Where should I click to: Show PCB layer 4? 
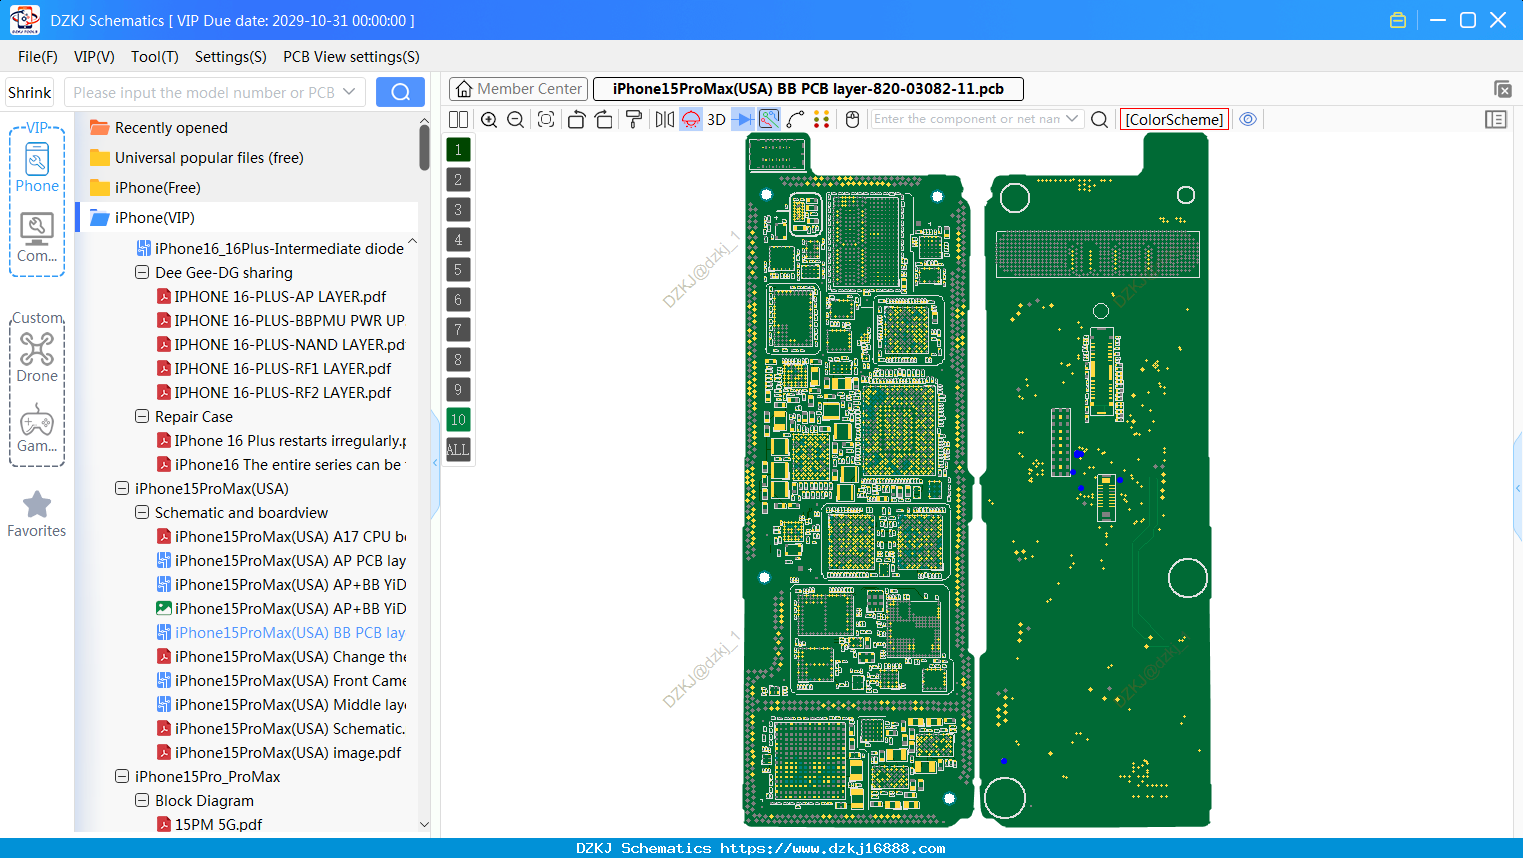click(x=458, y=240)
